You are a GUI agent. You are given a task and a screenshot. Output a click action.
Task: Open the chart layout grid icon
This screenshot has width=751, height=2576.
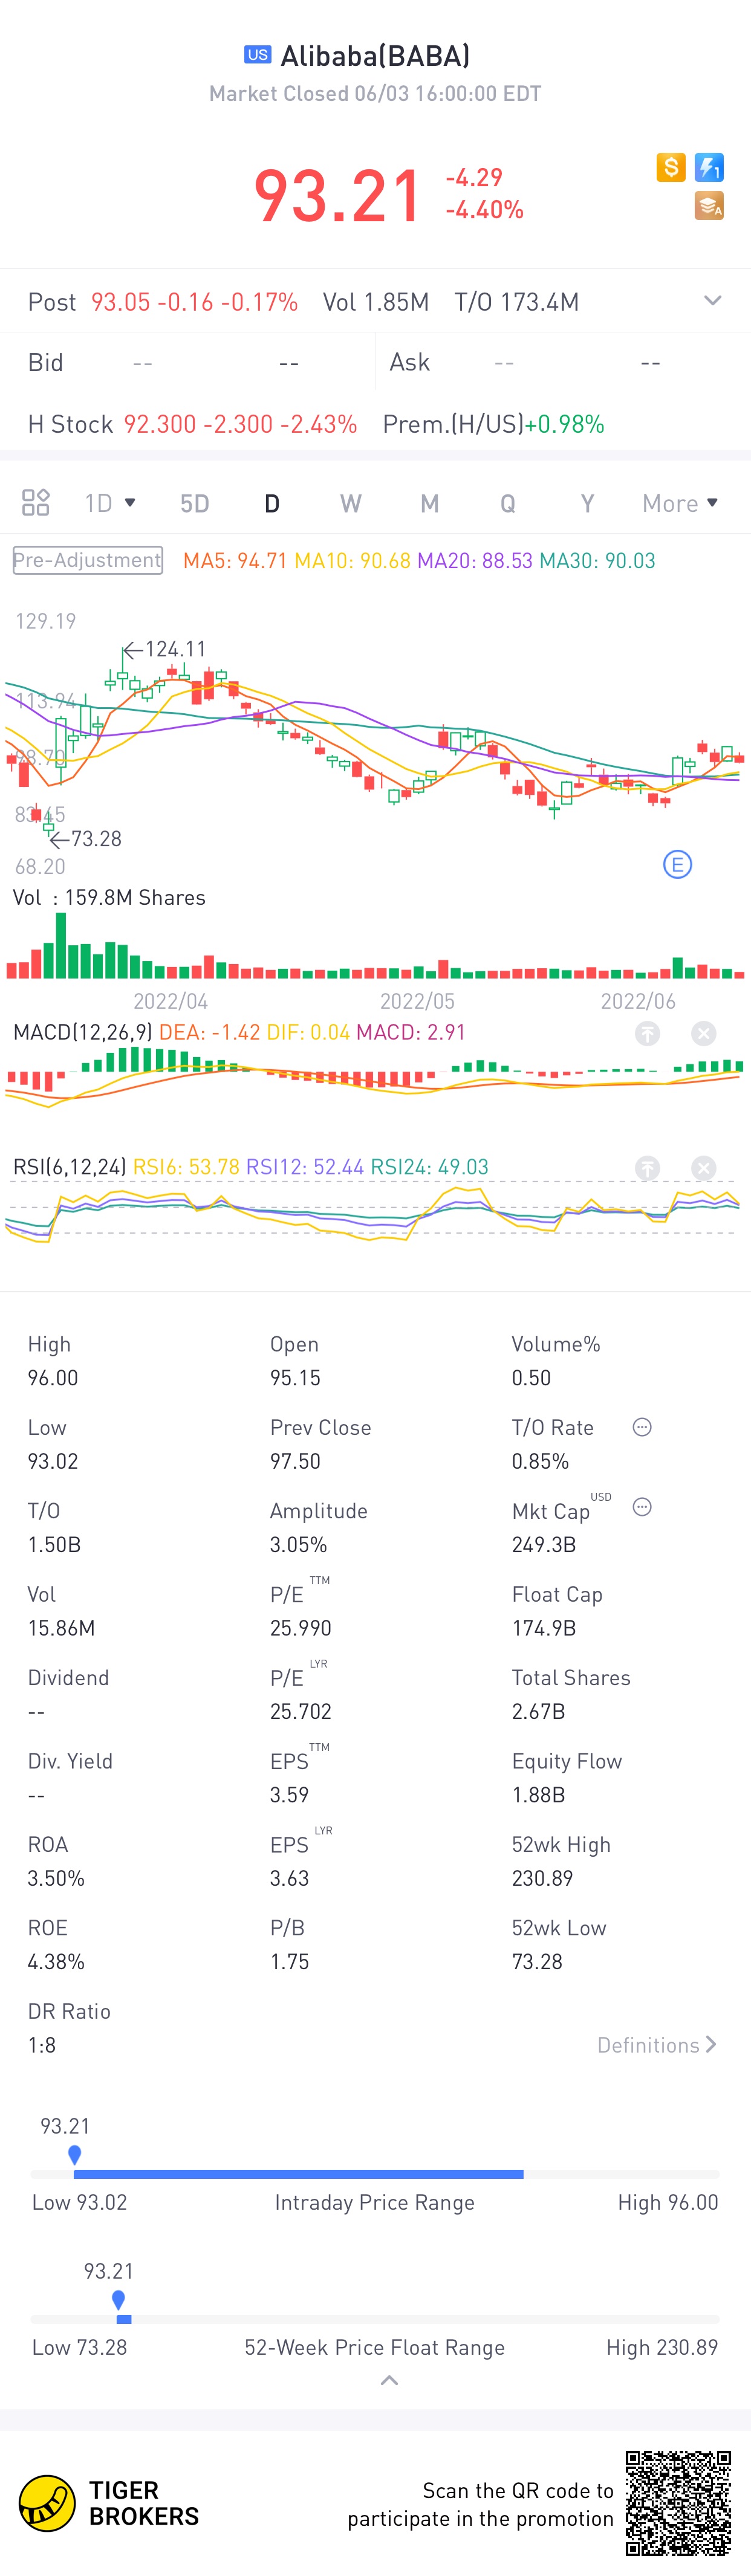click(x=36, y=502)
